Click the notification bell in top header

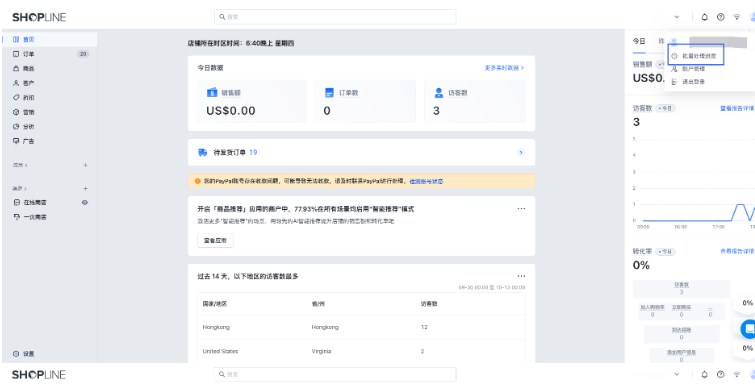[x=704, y=17]
